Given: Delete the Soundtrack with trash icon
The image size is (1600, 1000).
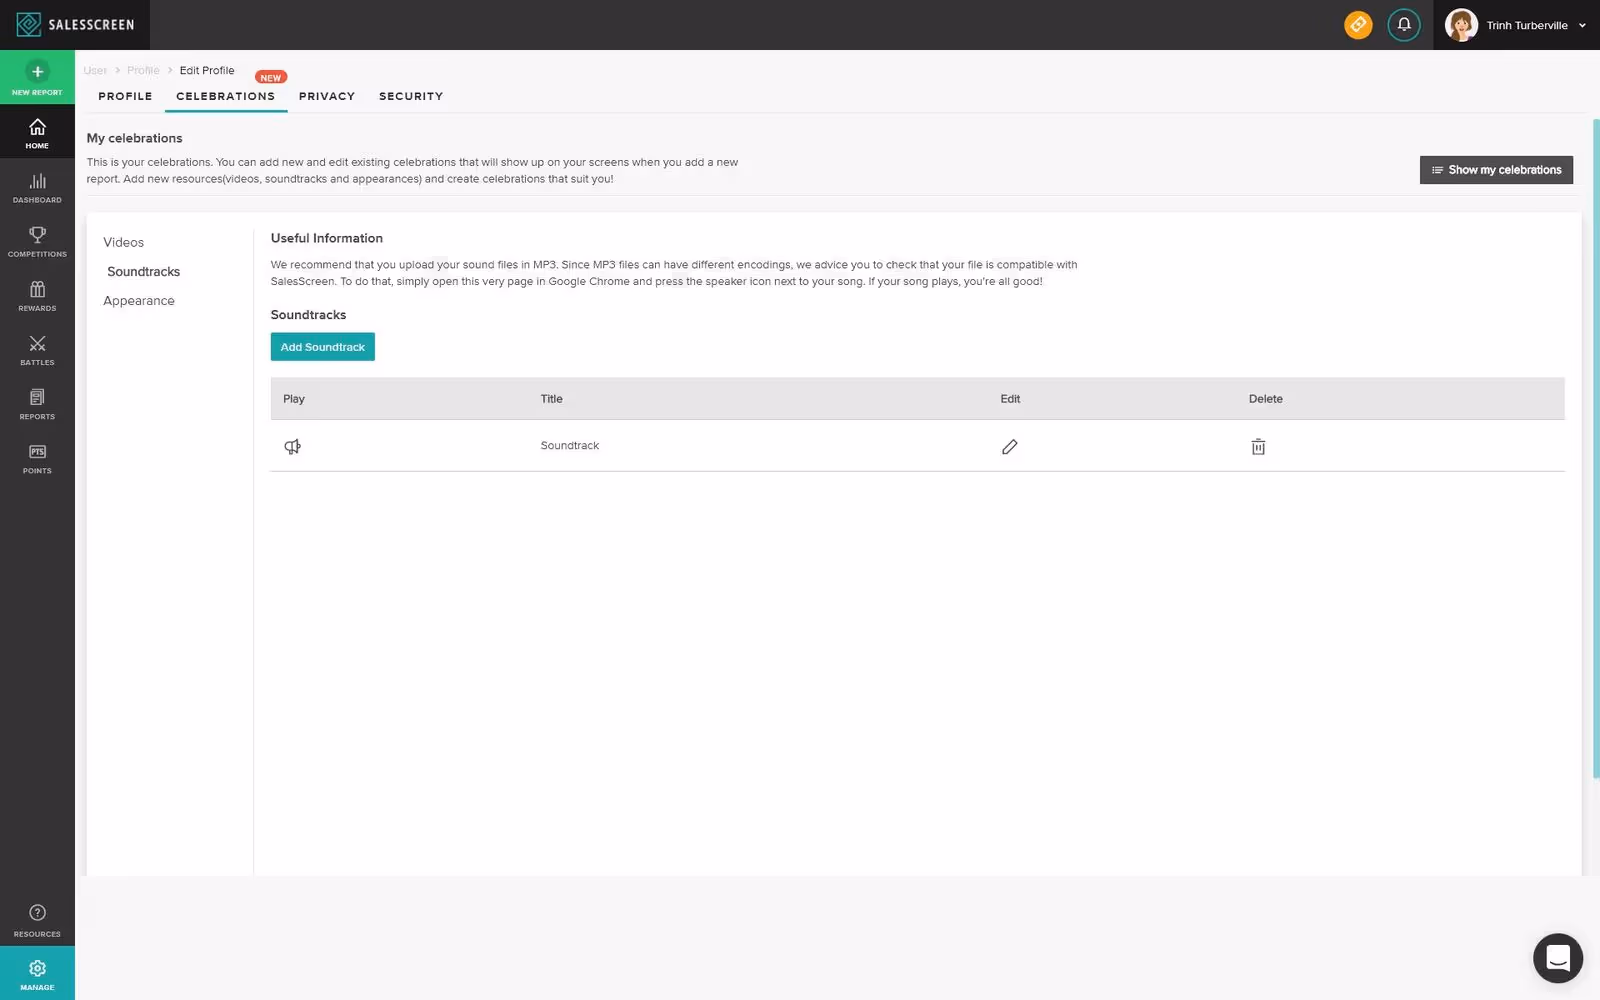Looking at the screenshot, I should pos(1258,446).
